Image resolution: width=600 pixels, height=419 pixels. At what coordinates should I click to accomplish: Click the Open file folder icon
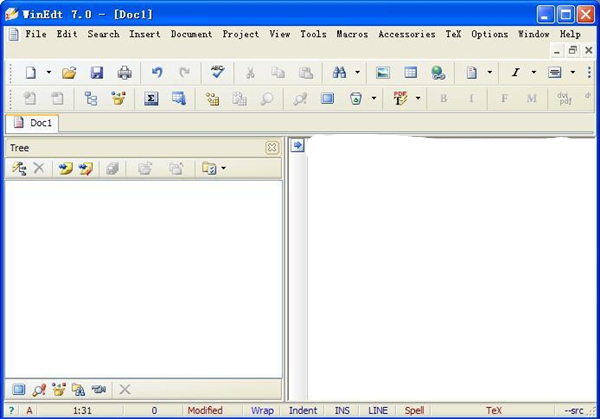(69, 73)
